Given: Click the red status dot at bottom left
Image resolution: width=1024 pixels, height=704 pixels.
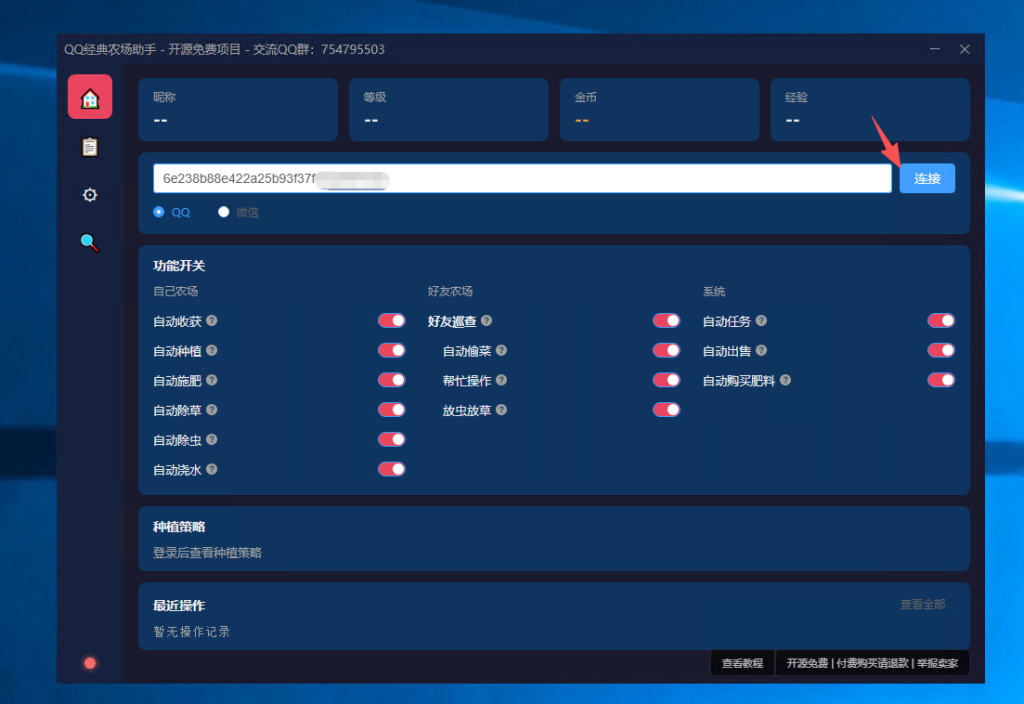Looking at the screenshot, I should (90, 662).
